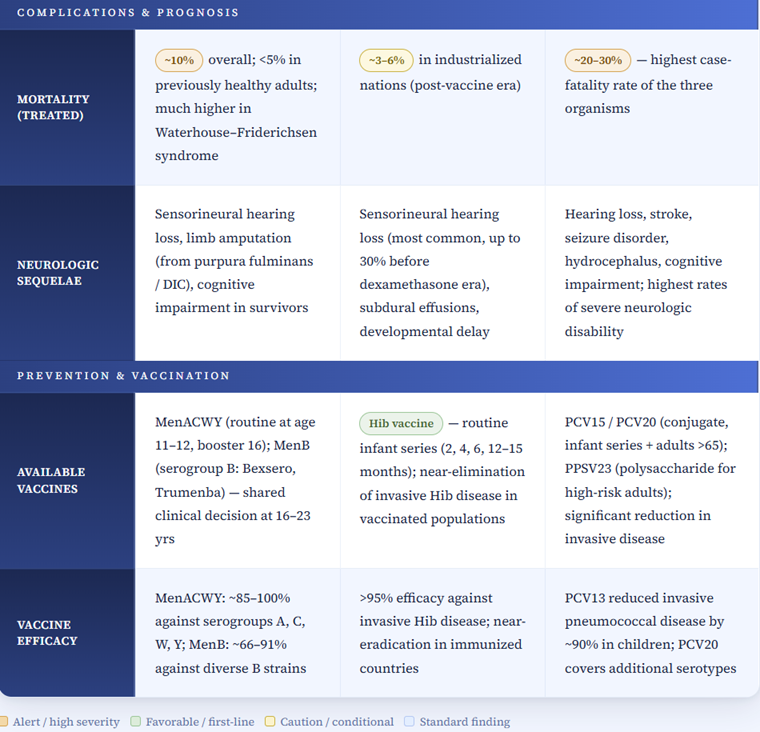
Task: Select the Neurologic Sequelae row header
Action: click(58, 273)
